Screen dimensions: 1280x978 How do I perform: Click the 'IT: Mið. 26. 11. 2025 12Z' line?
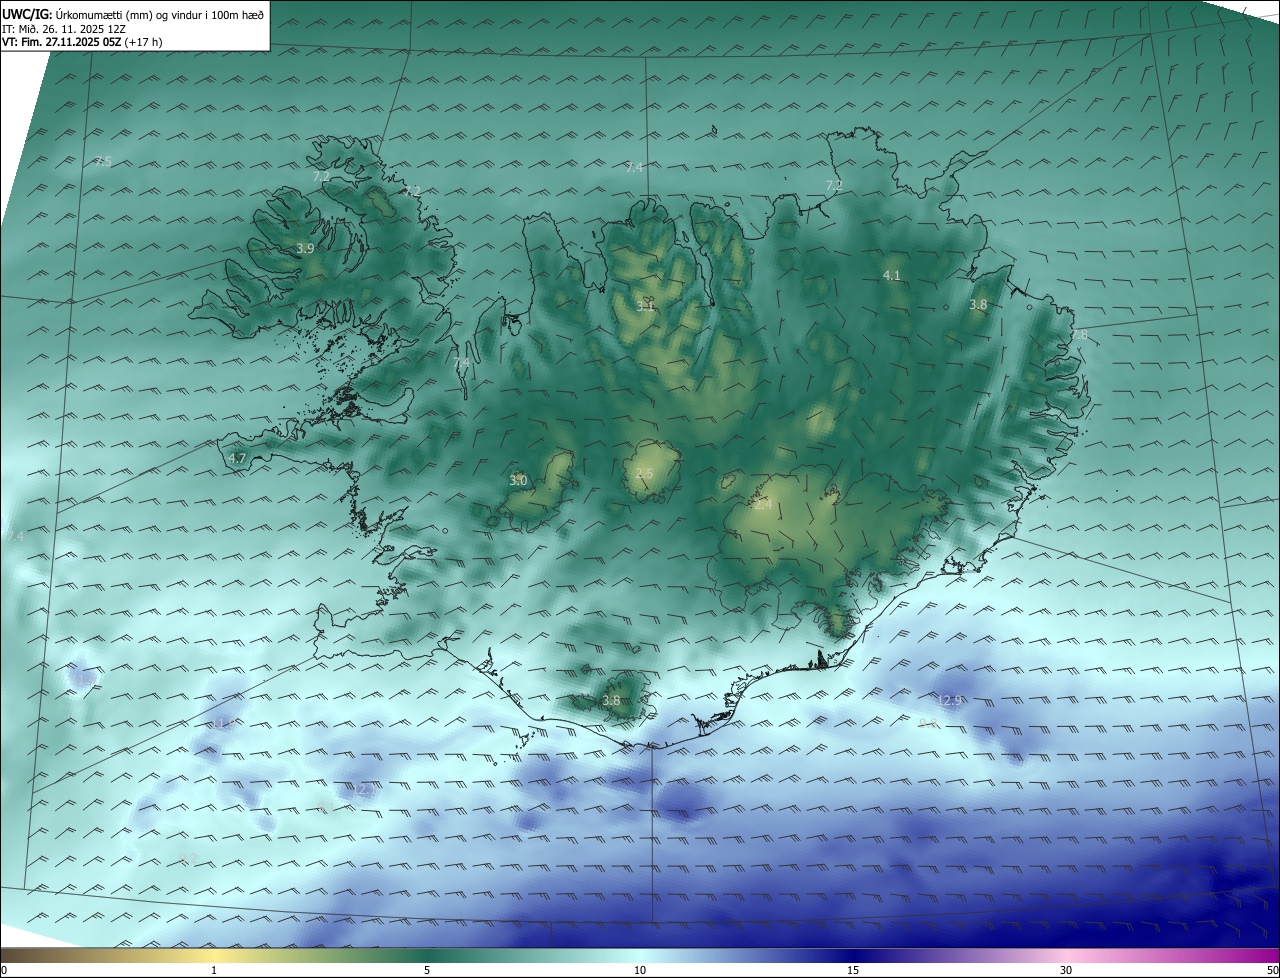[x=62, y=28]
